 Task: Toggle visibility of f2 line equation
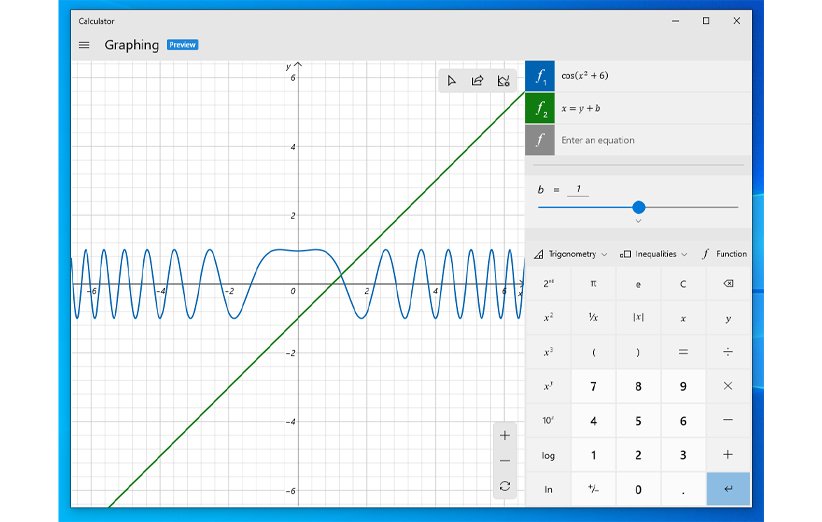point(540,108)
